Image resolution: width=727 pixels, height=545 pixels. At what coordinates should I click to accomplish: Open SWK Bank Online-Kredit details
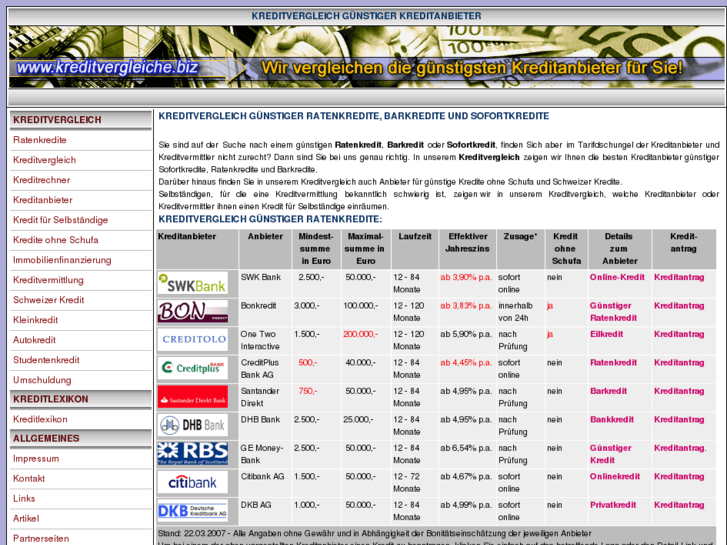point(617,277)
